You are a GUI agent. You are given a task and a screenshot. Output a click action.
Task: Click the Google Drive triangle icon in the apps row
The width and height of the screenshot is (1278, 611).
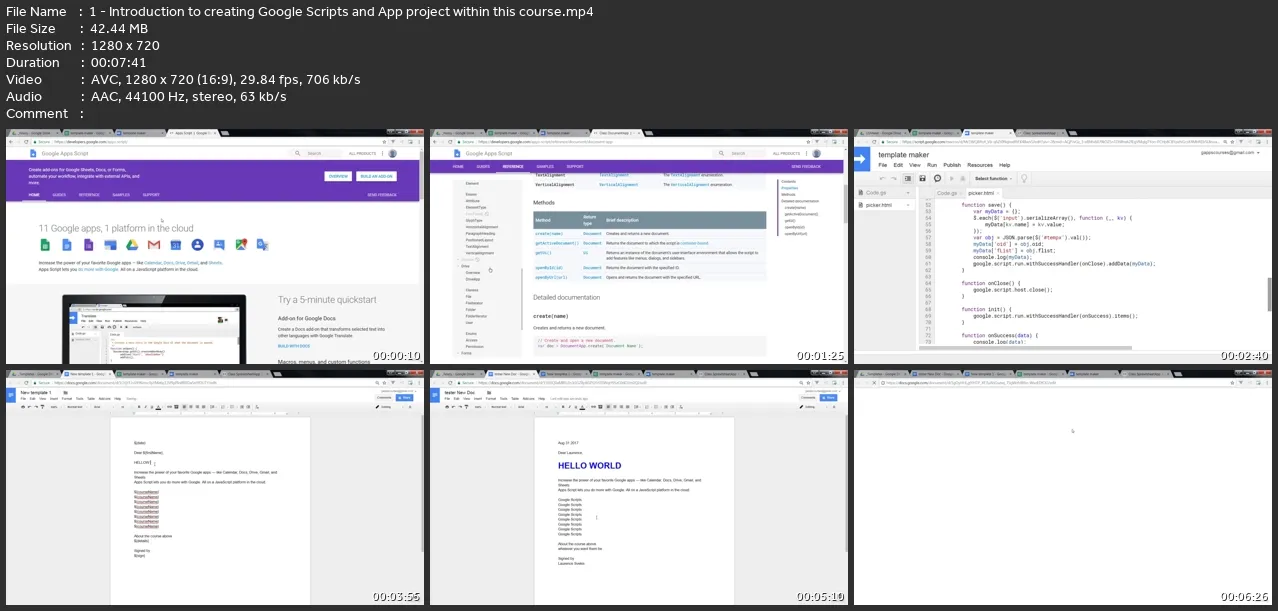(131, 245)
